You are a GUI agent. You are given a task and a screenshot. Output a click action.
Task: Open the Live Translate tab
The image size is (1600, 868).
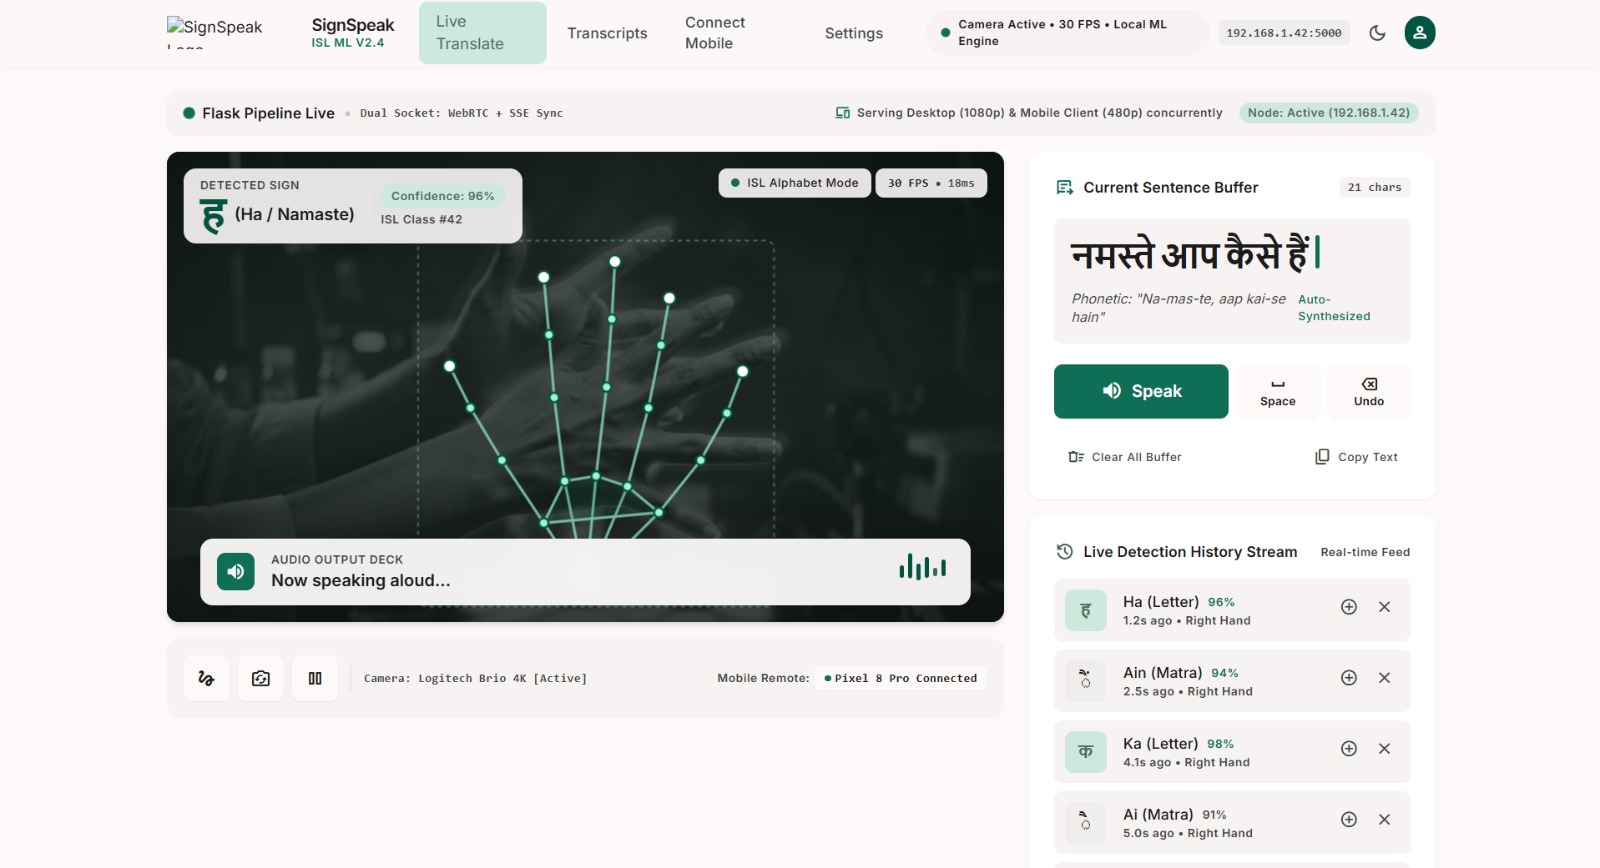(483, 33)
